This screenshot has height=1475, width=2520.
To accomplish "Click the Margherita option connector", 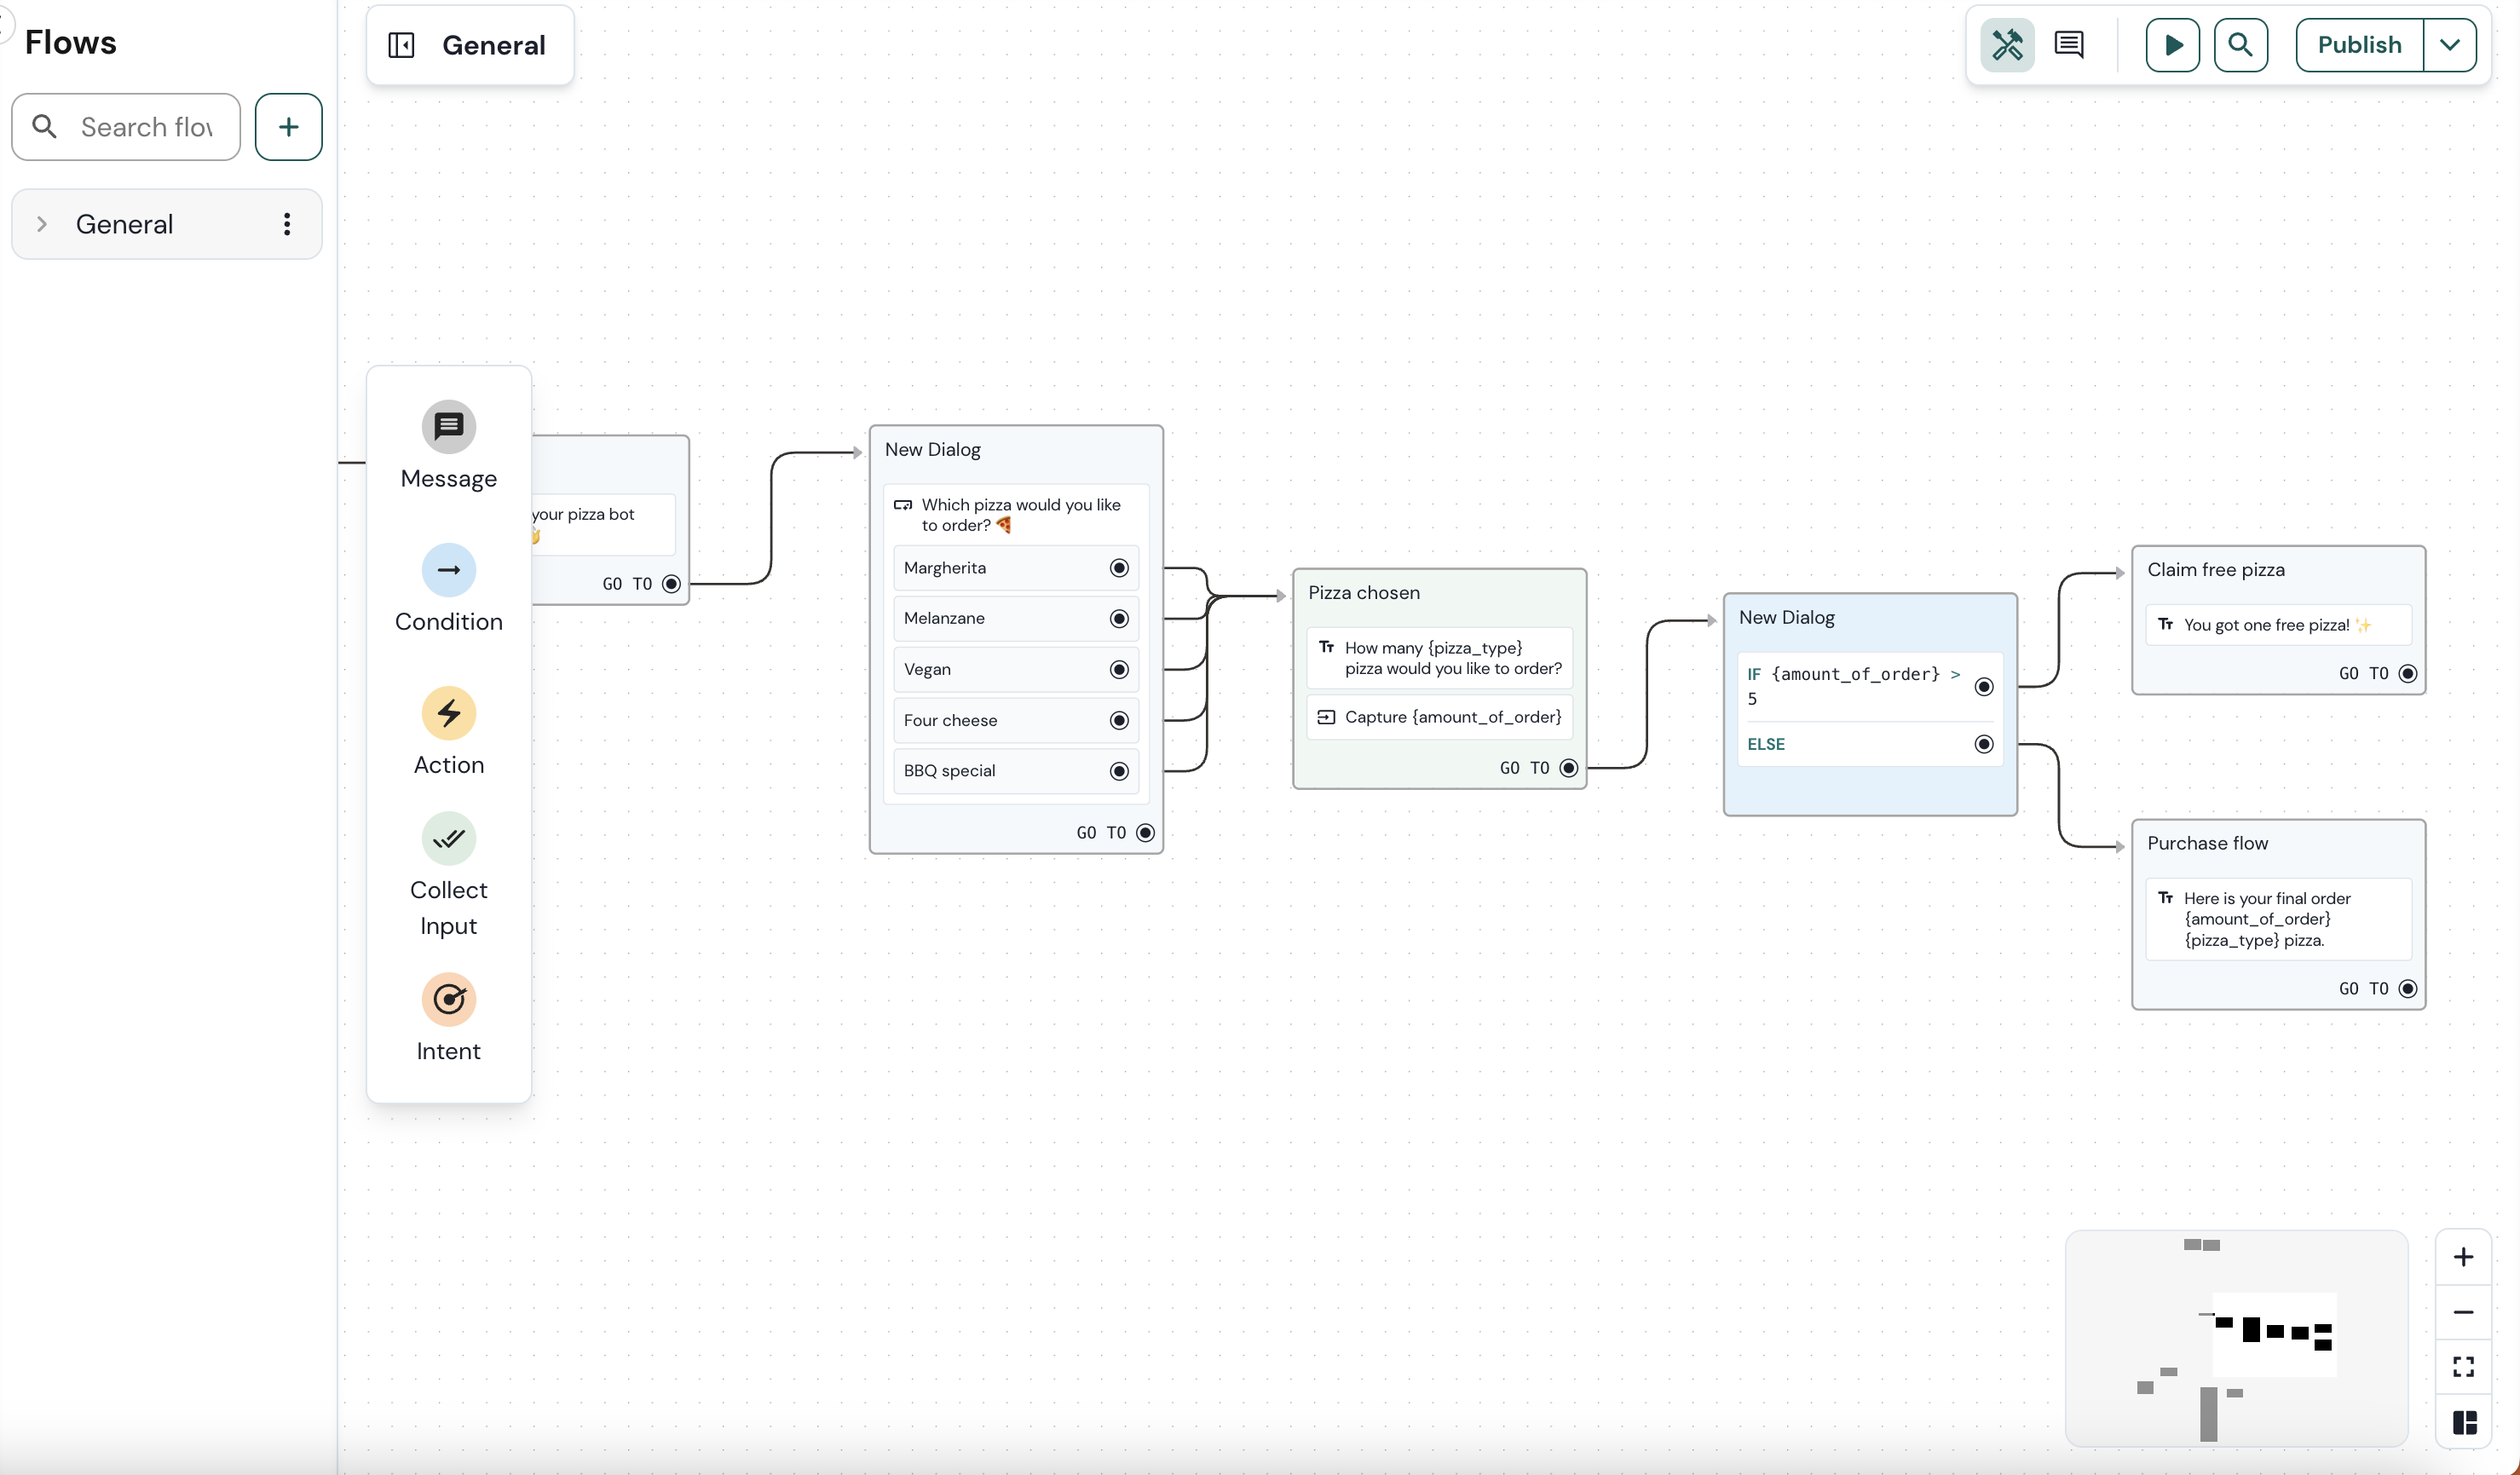I will (1119, 568).
